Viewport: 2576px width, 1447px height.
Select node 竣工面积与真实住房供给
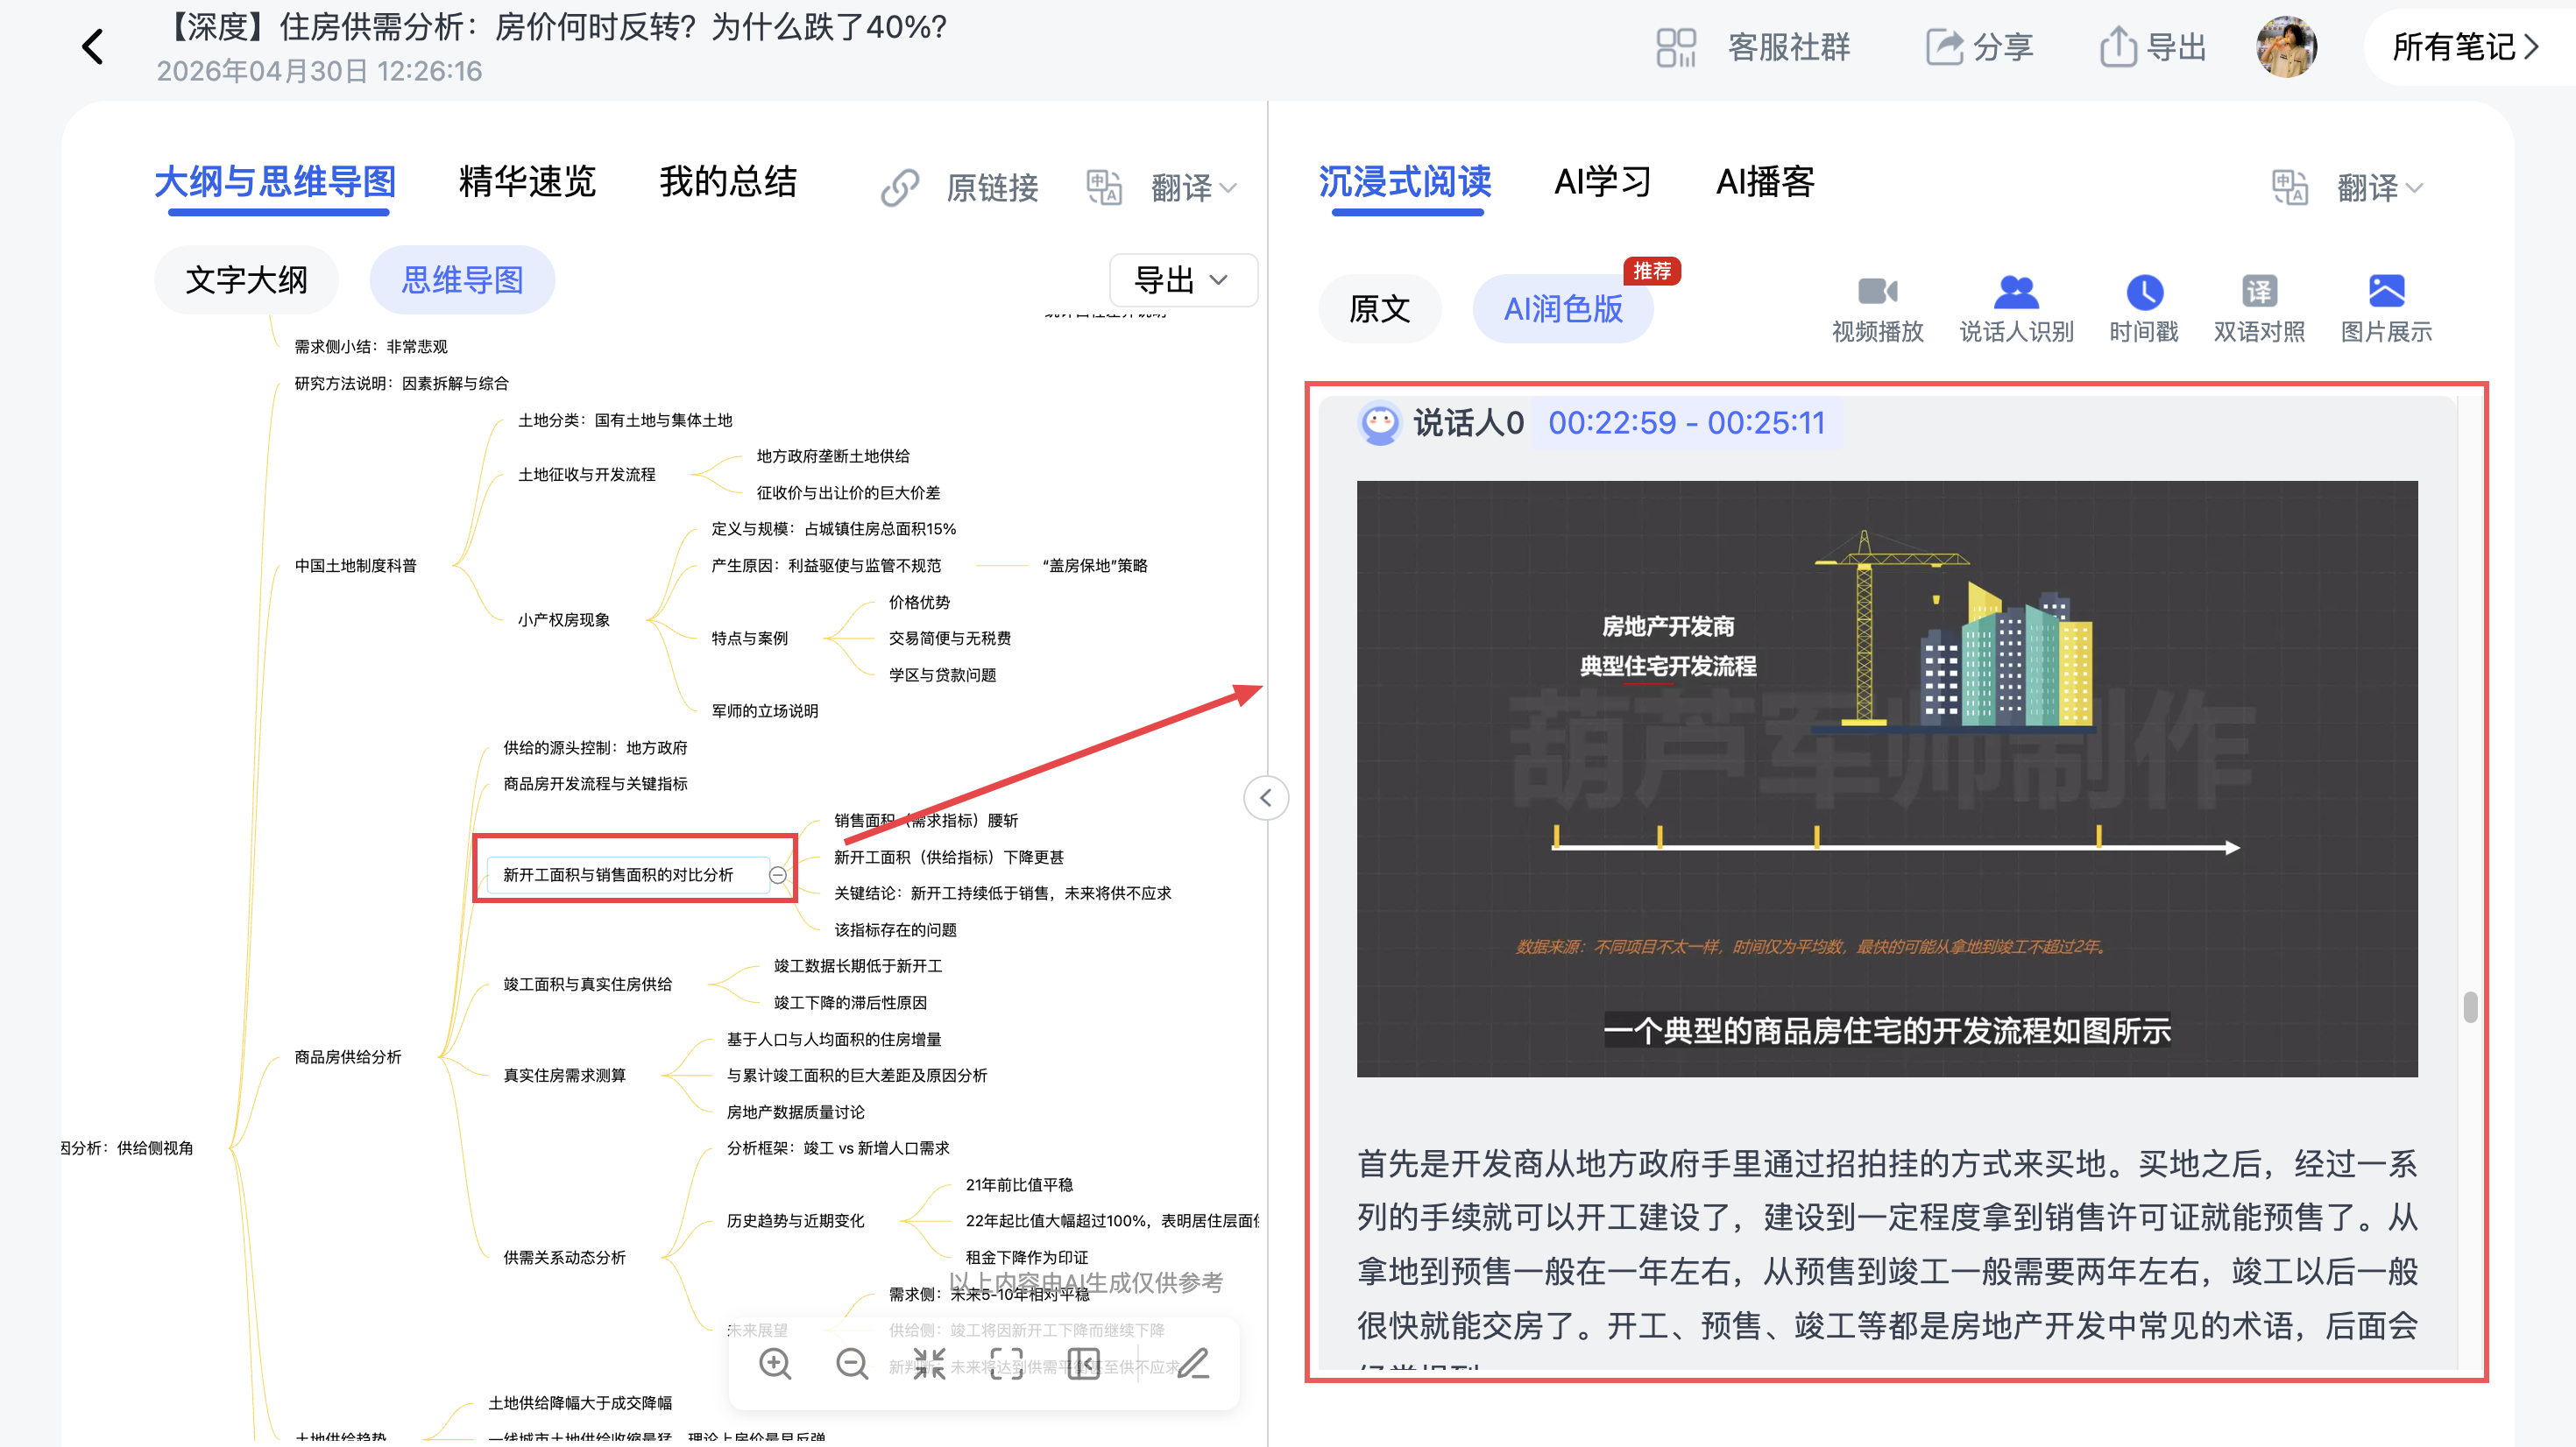588,985
